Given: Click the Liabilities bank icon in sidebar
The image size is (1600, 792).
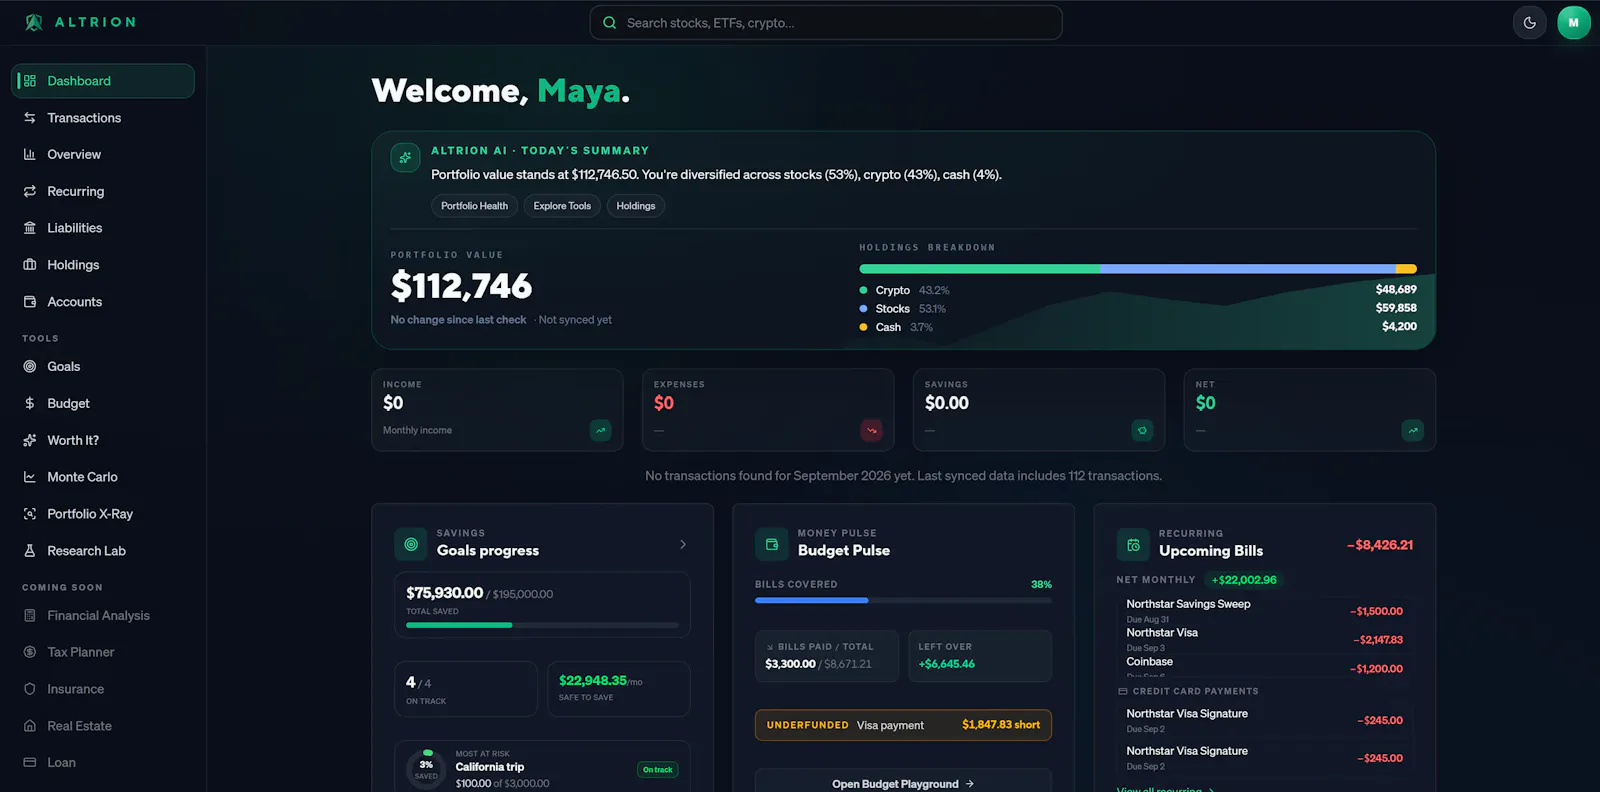Looking at the screenshot, I should [30, 228].
